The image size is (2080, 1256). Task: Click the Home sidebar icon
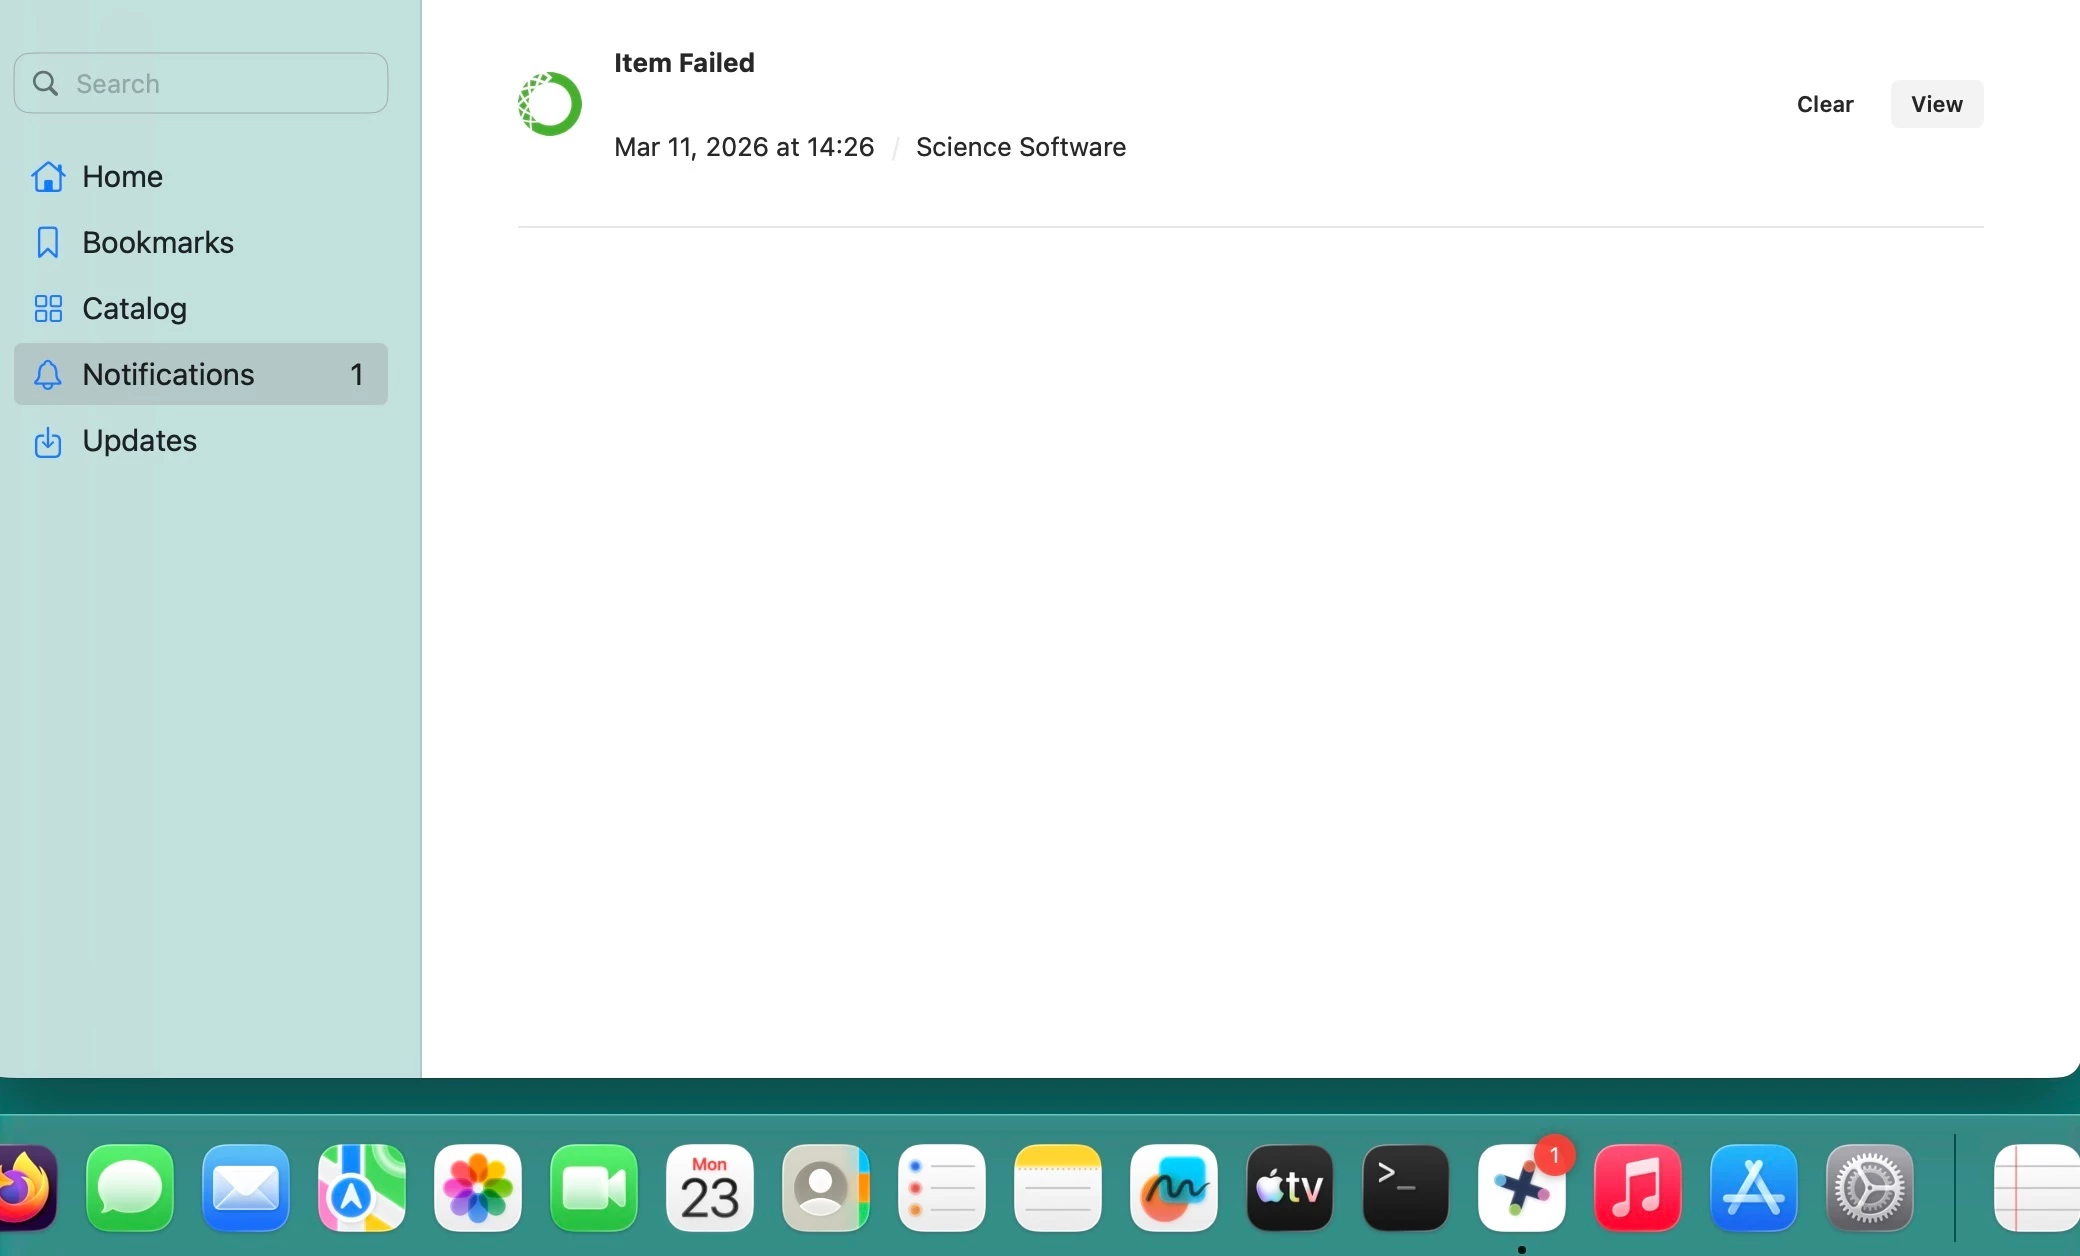coord(48,177)
